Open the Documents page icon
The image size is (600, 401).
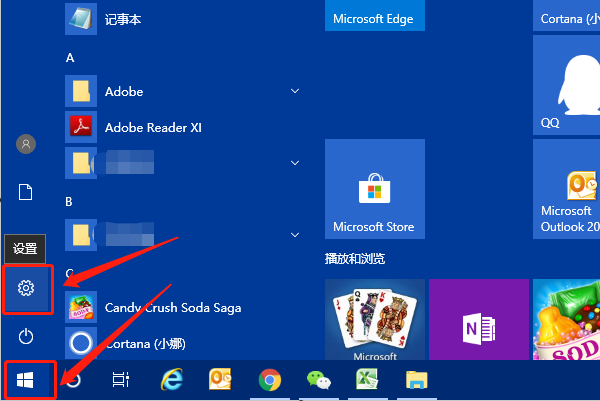coord(26,192)
